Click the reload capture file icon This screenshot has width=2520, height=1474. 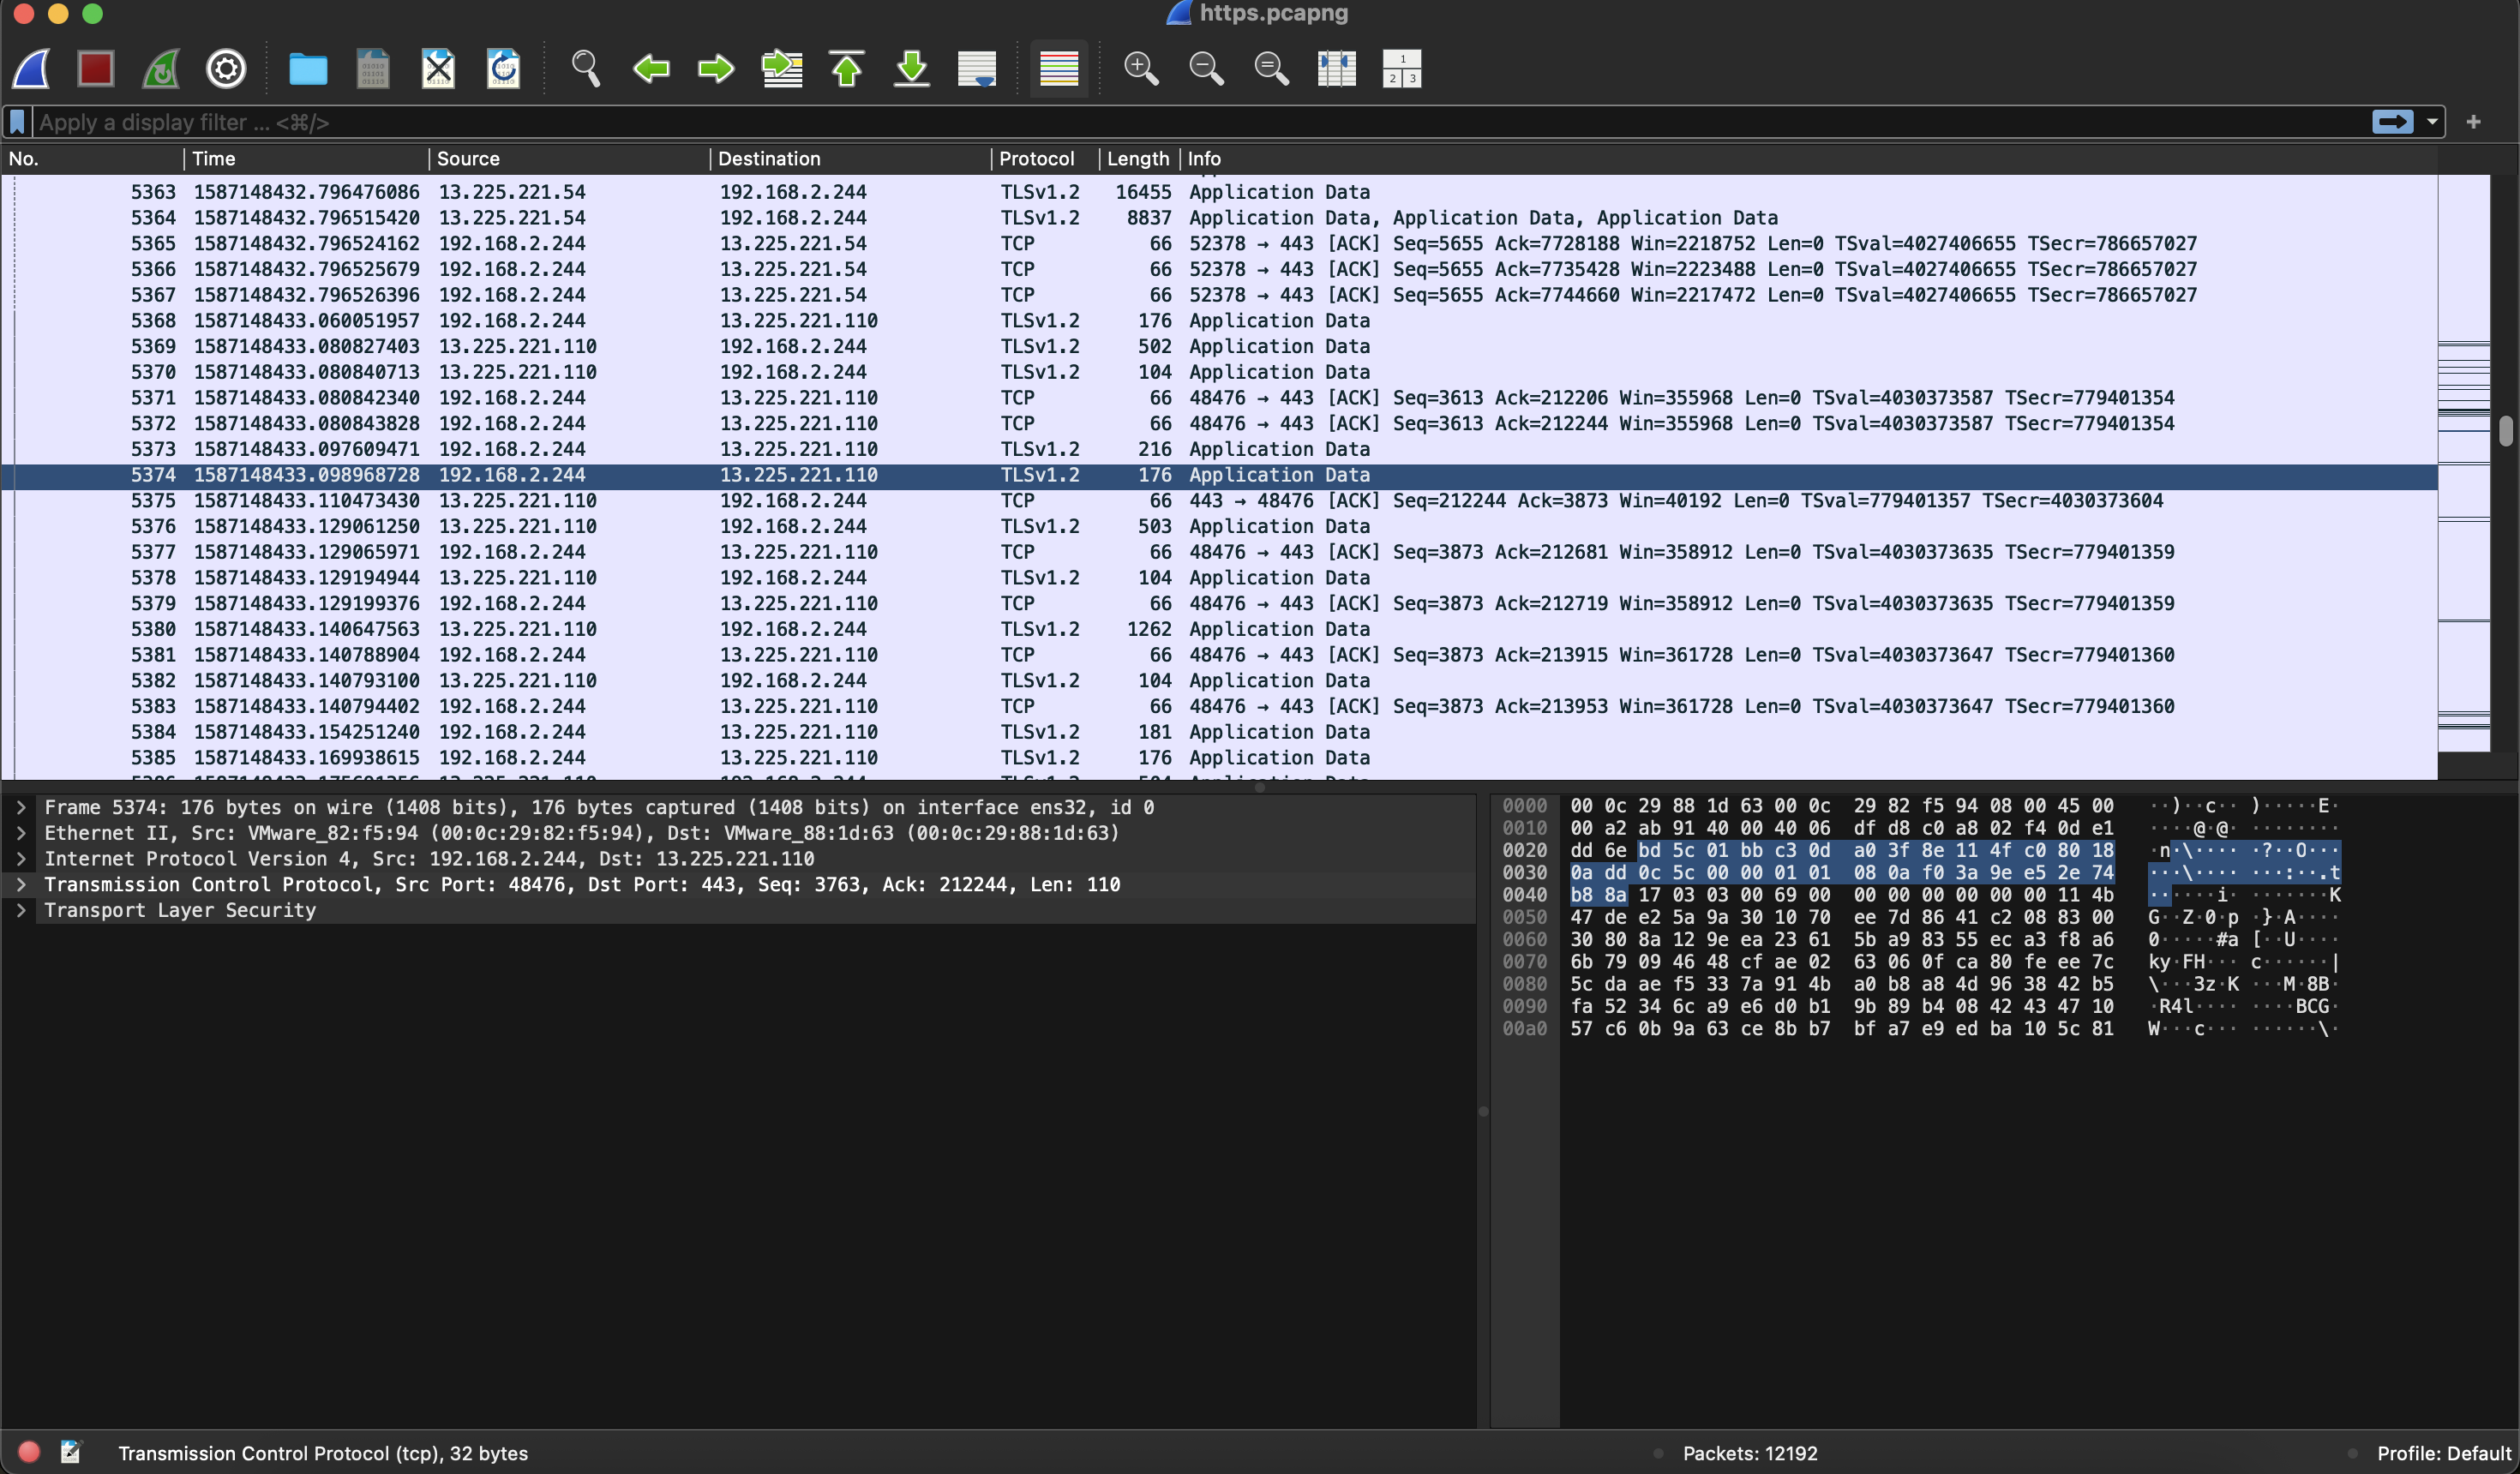pyautogui.click(x=503, y=69)
